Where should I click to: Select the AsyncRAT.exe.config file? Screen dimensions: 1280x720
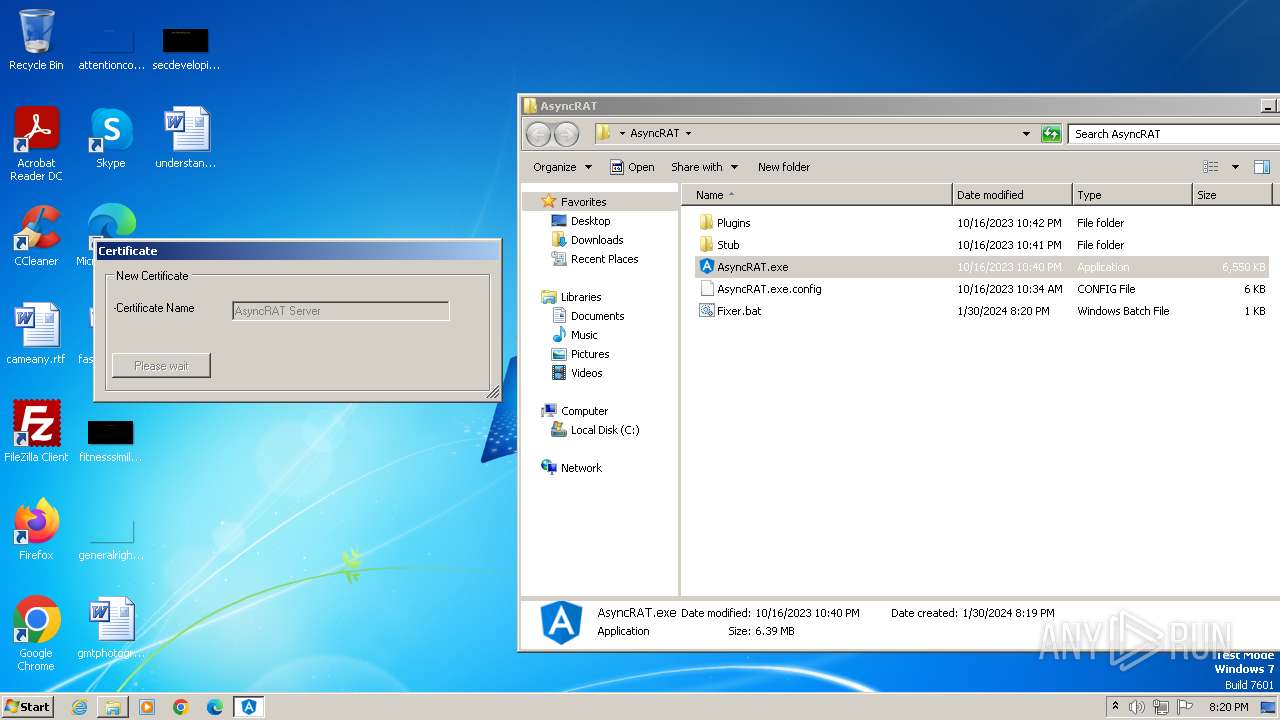tap(769, 289)
